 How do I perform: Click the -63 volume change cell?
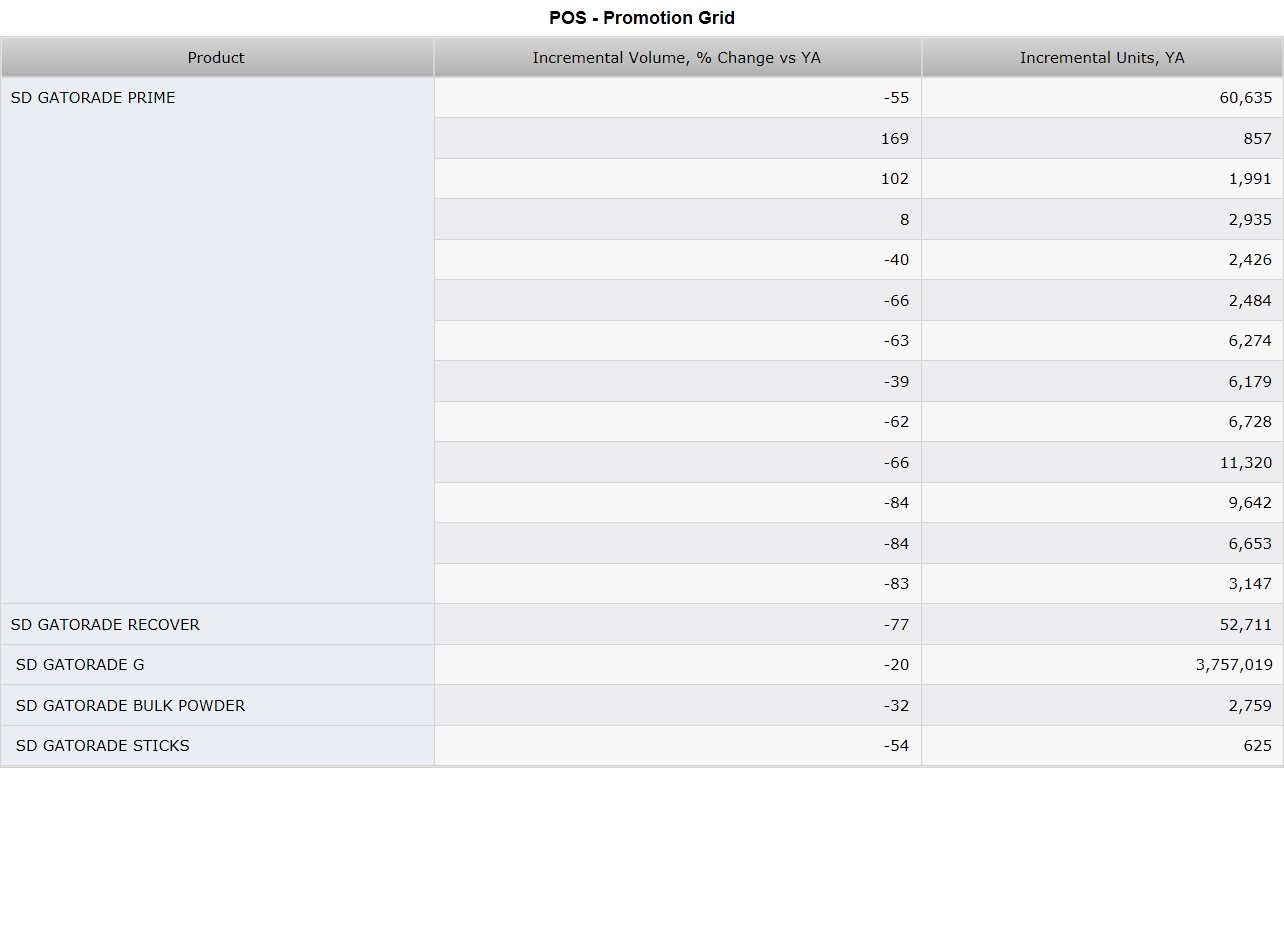click(677, 341)
